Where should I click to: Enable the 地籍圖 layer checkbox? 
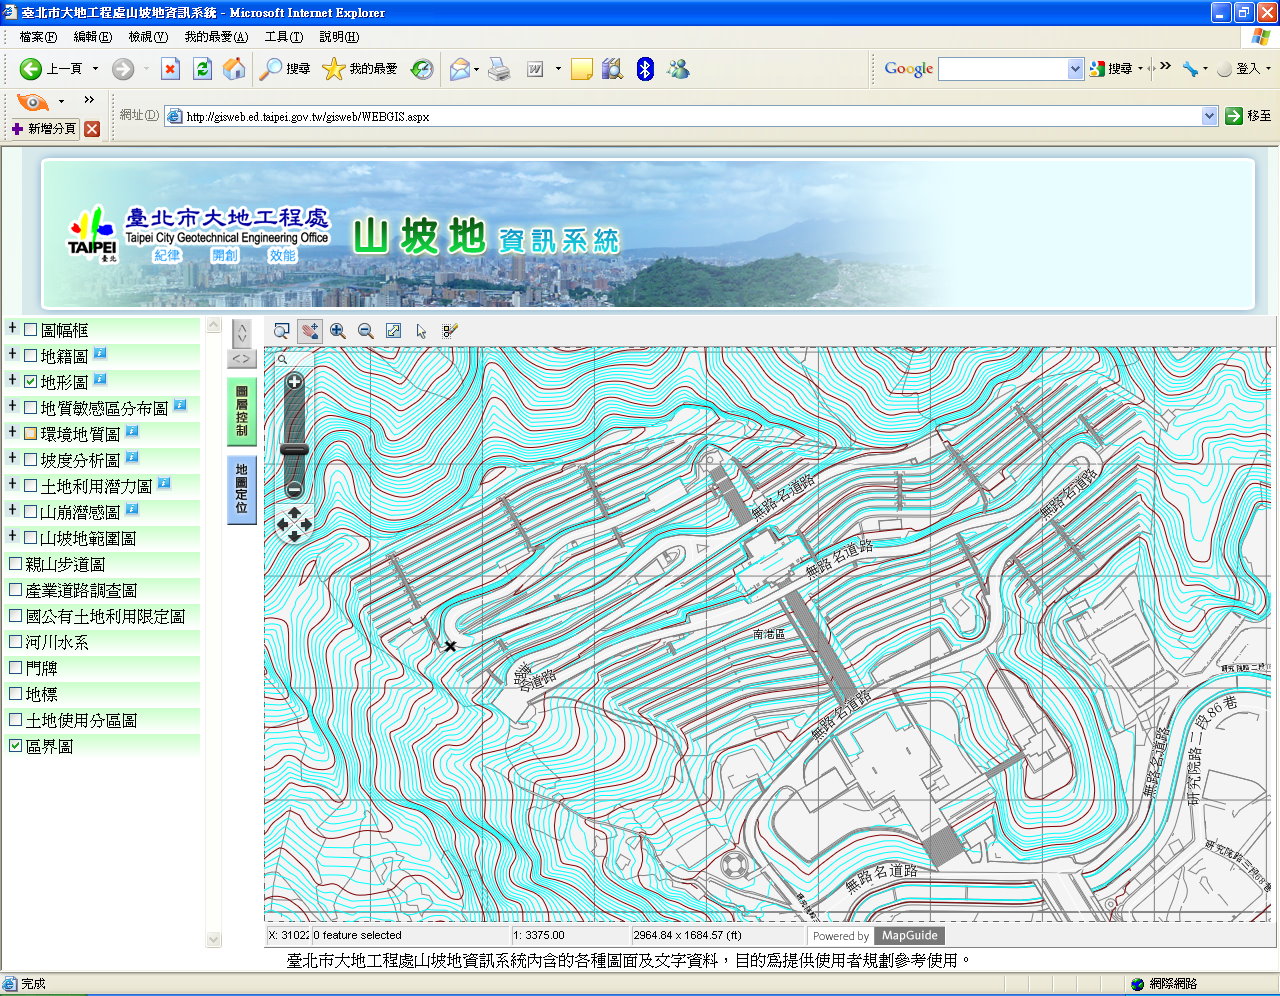(31, 355)
